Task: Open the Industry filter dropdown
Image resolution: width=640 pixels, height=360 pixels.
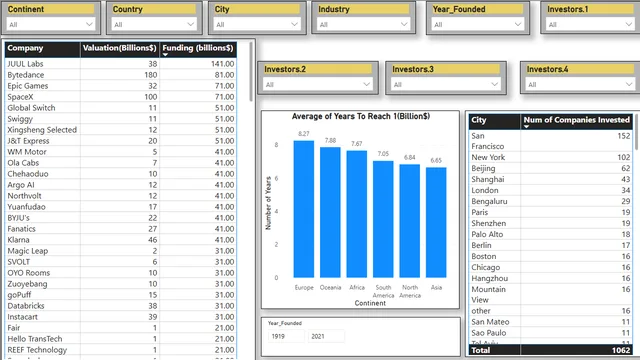Action: [x=363, y=24]
